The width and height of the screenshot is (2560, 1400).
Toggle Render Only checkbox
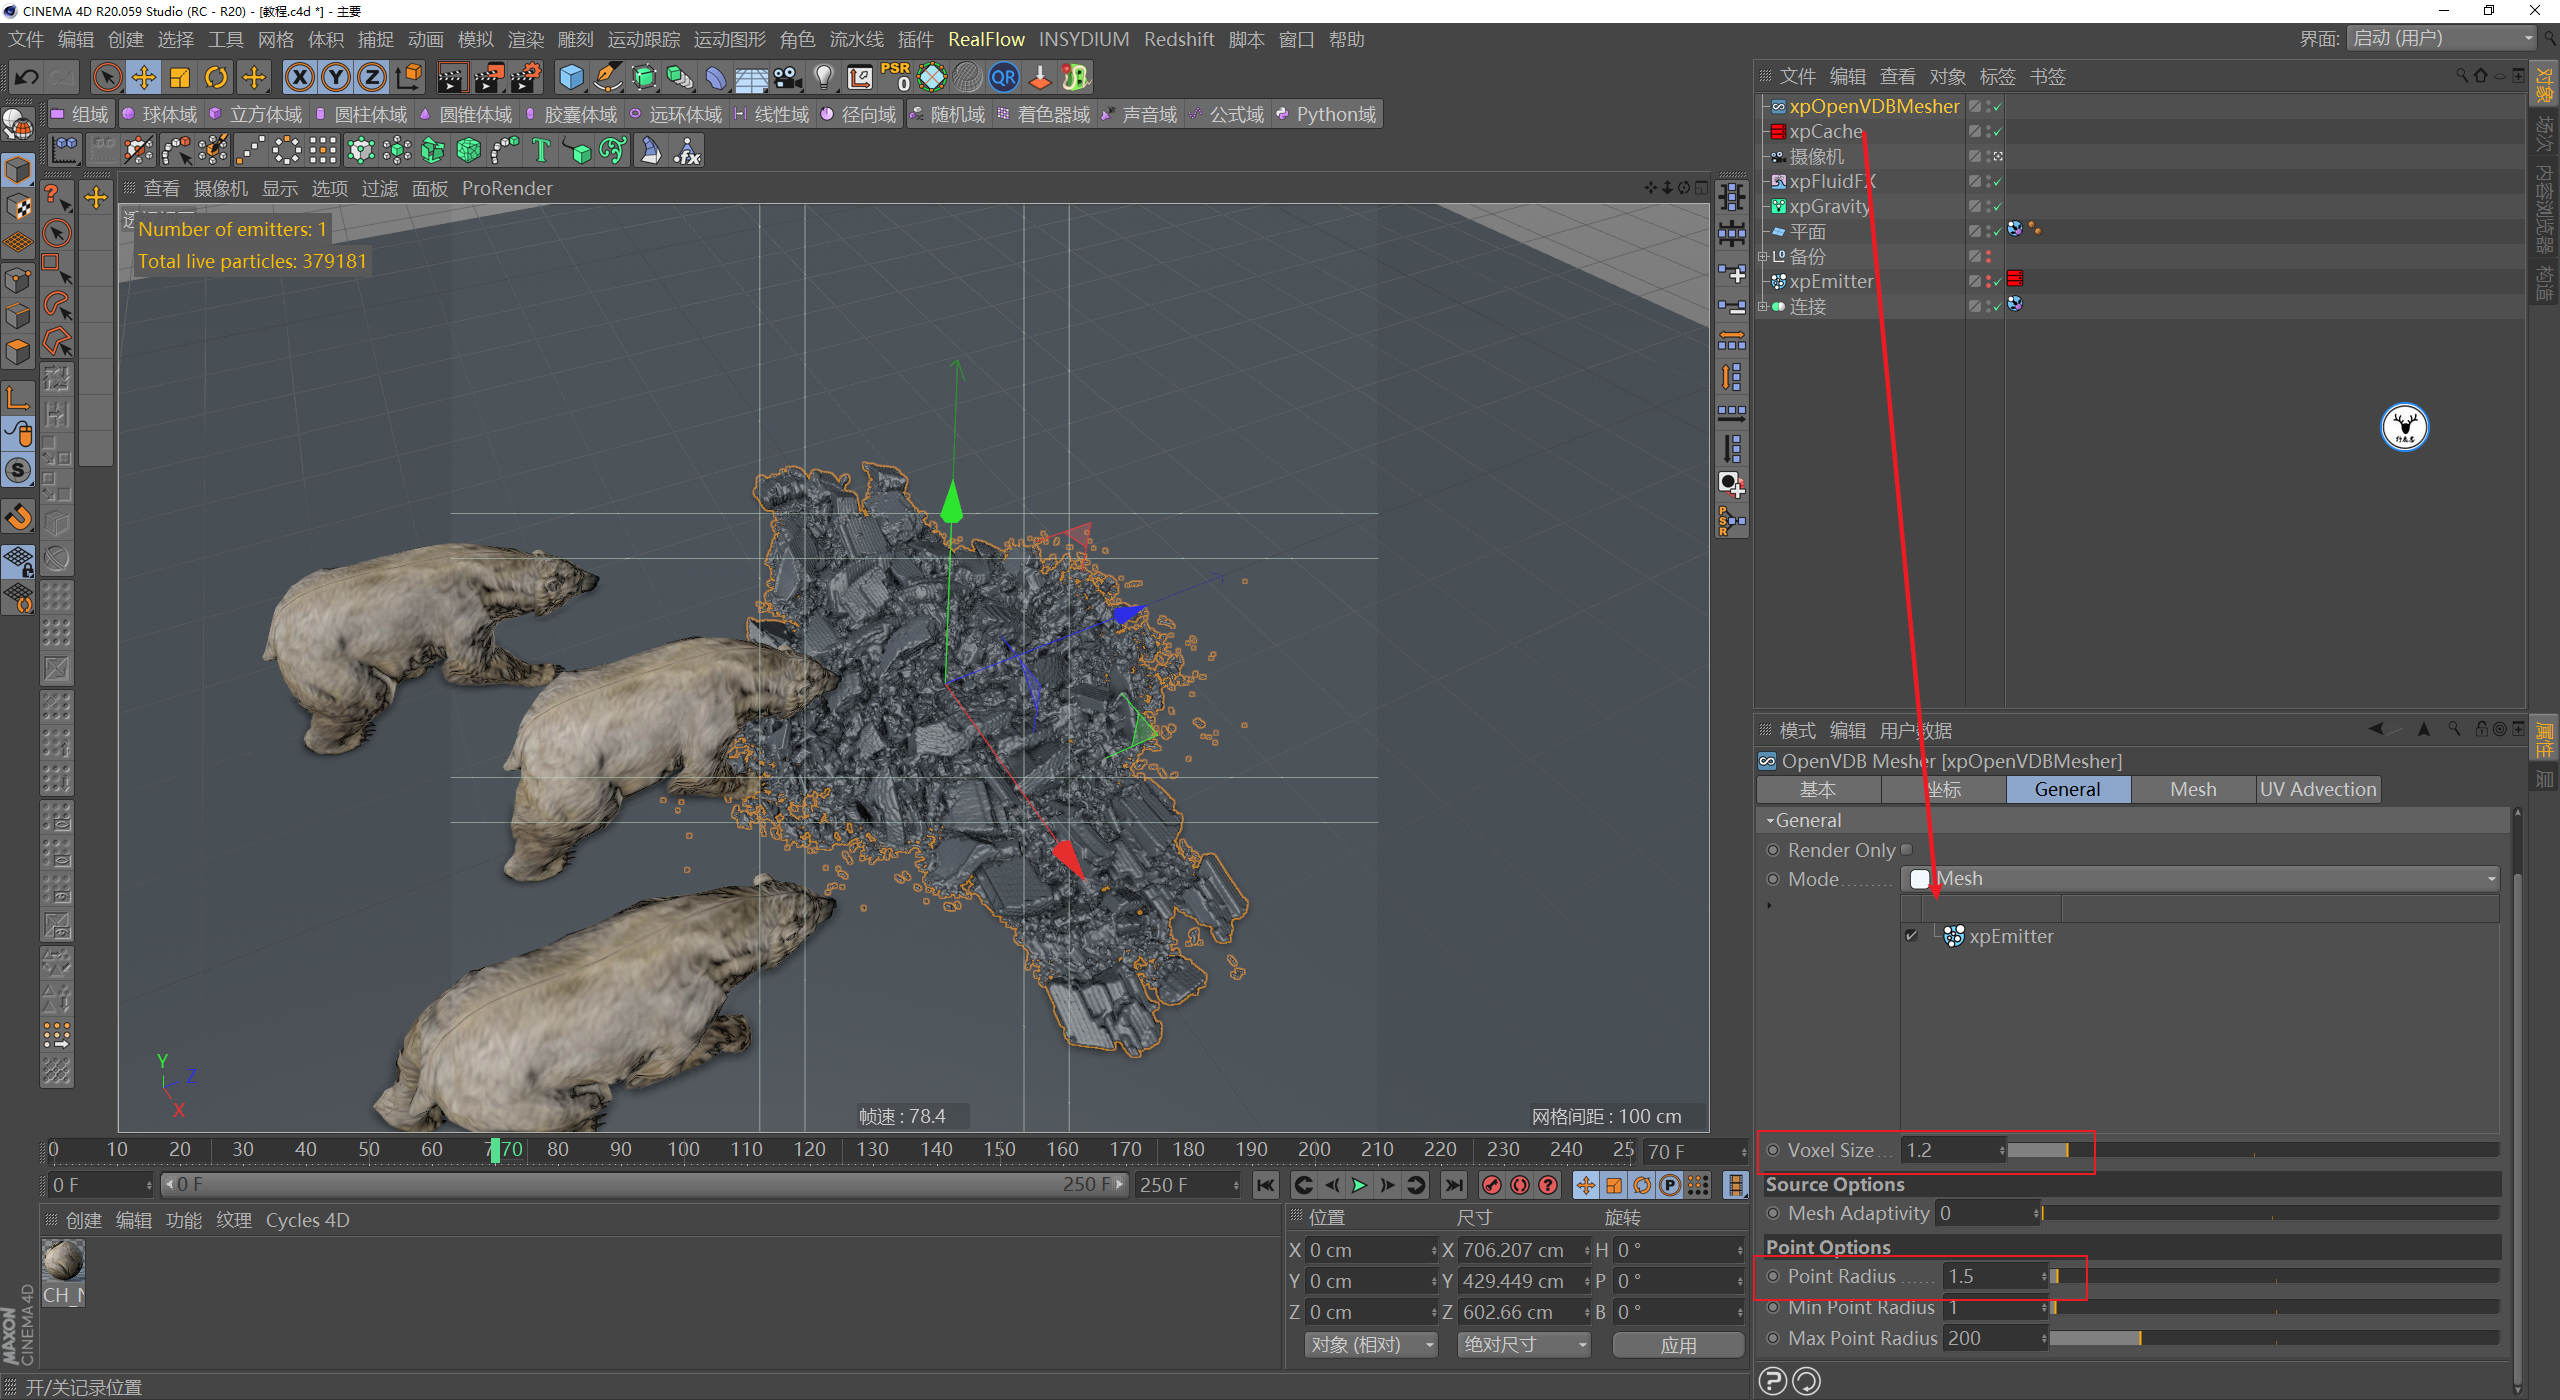1906,850
